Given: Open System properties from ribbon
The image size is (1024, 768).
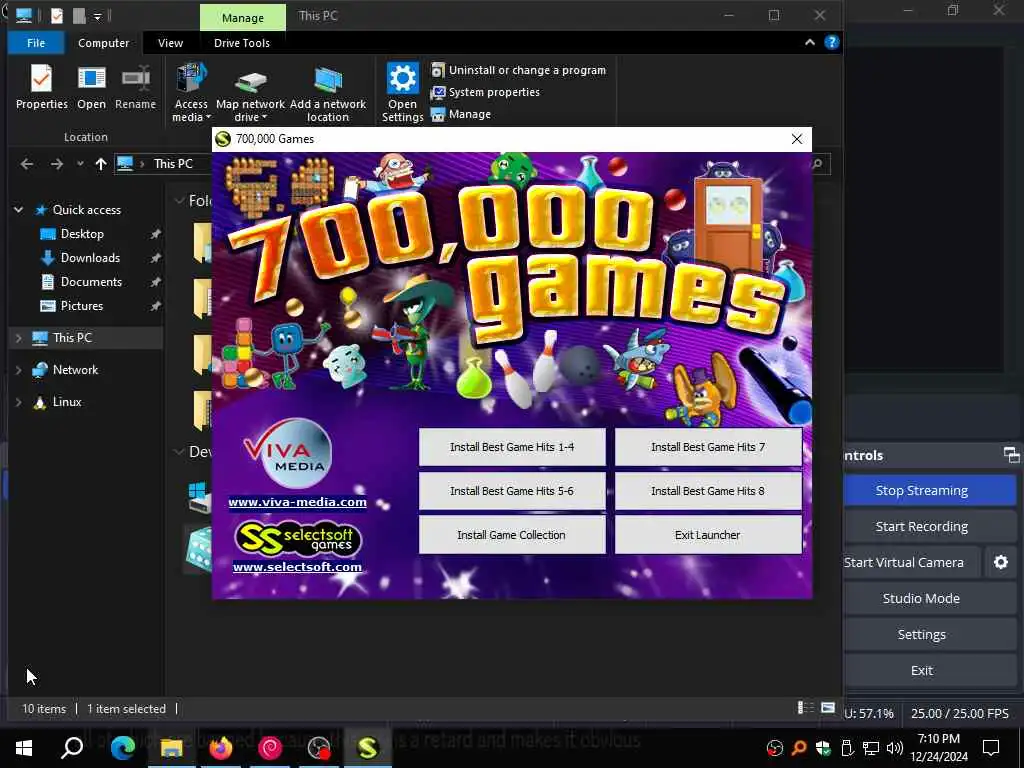Looking at the screenshot, I should 485,92.
